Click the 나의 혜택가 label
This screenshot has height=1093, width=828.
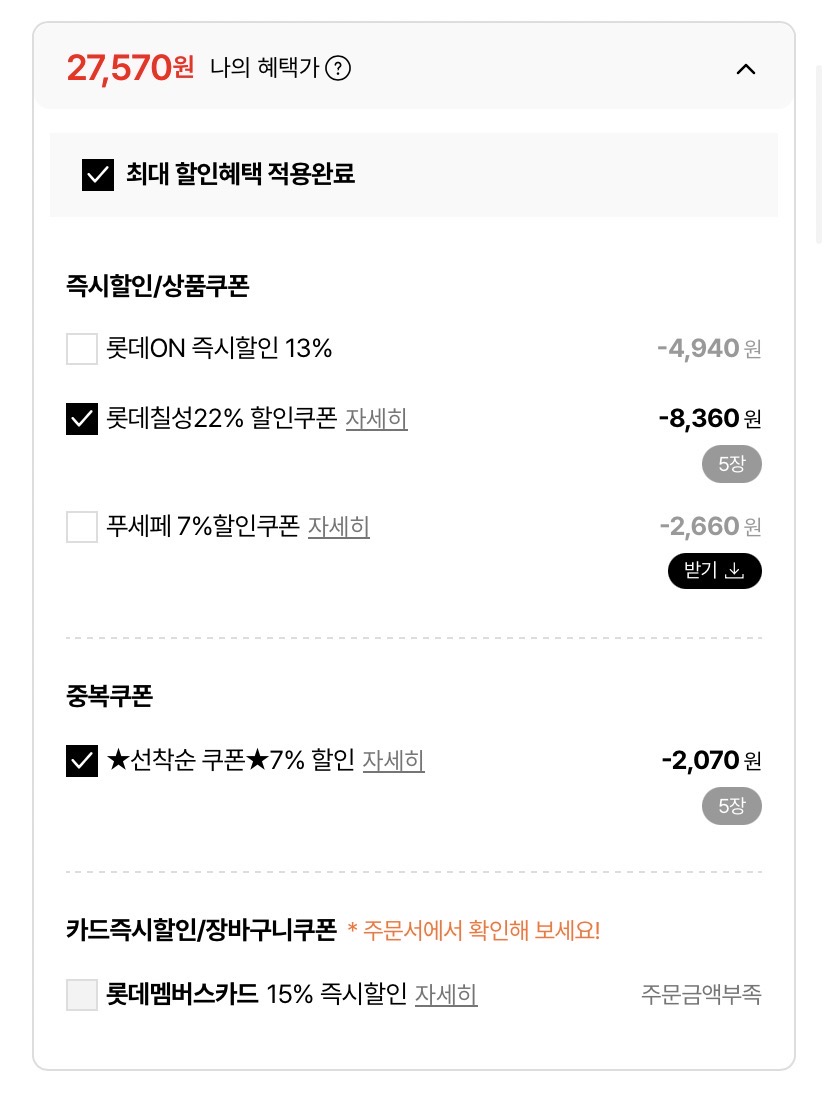pyautogui.click(x=264, y=69)
